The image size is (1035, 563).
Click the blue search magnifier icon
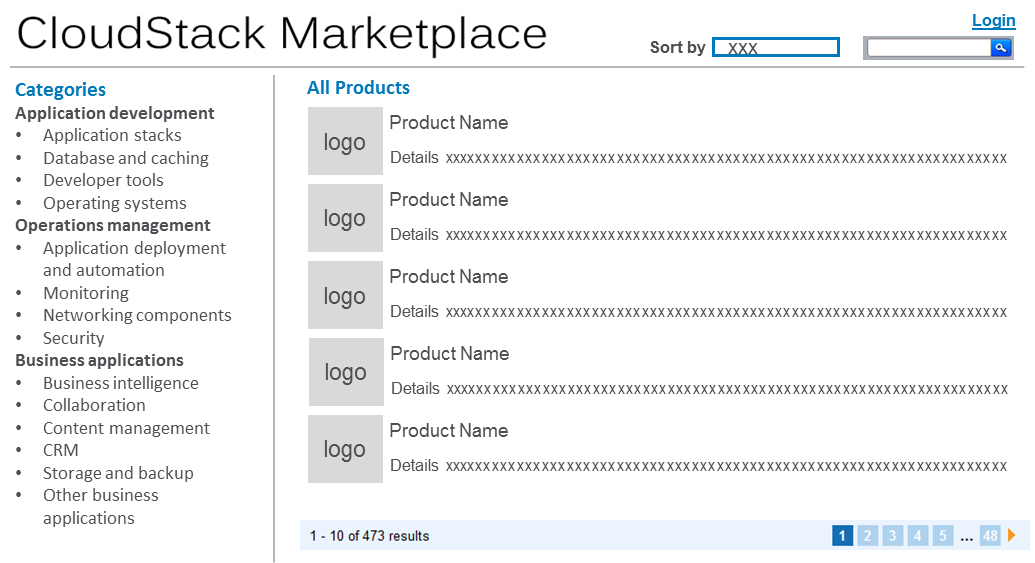click(x=1001, y=48)
